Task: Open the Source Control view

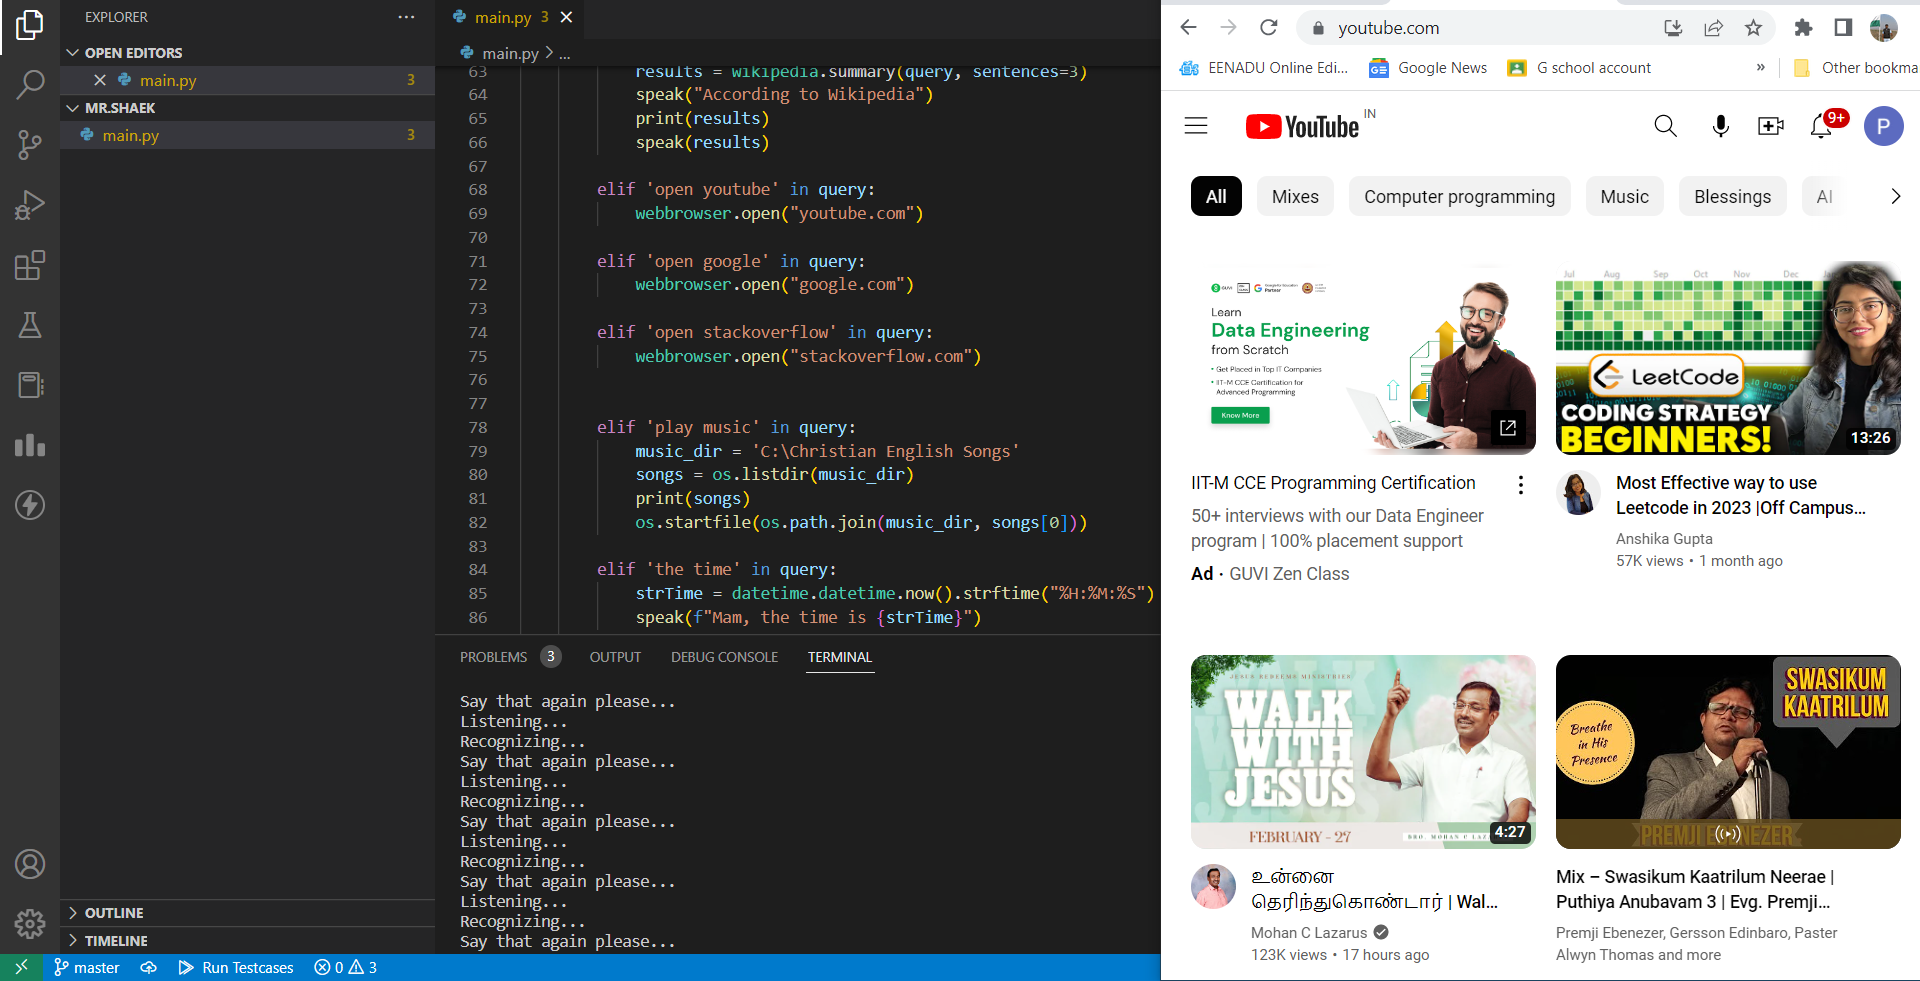Action: pos(30,145)
